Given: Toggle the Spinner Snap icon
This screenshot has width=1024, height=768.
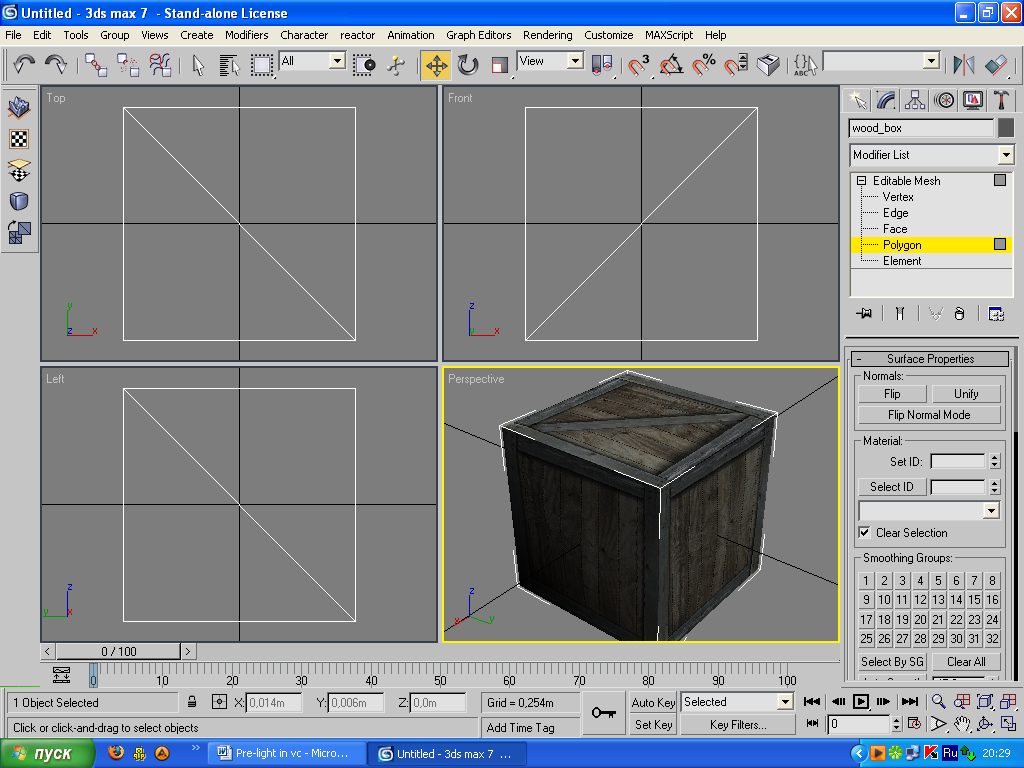Looking at the screenshot, I should click(736, 65).
